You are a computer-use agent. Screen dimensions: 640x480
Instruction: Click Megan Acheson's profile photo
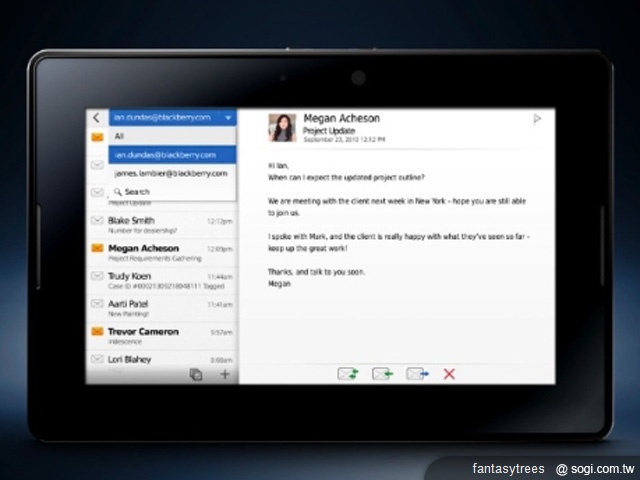282,127
